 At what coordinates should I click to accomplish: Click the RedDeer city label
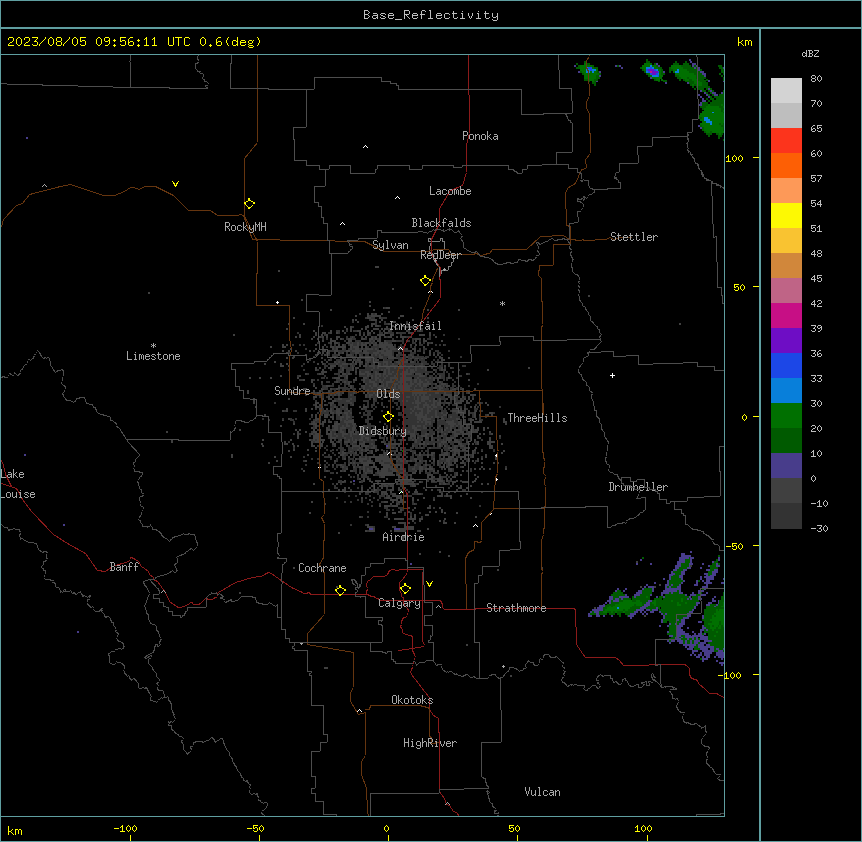click(x=440, y=255)
